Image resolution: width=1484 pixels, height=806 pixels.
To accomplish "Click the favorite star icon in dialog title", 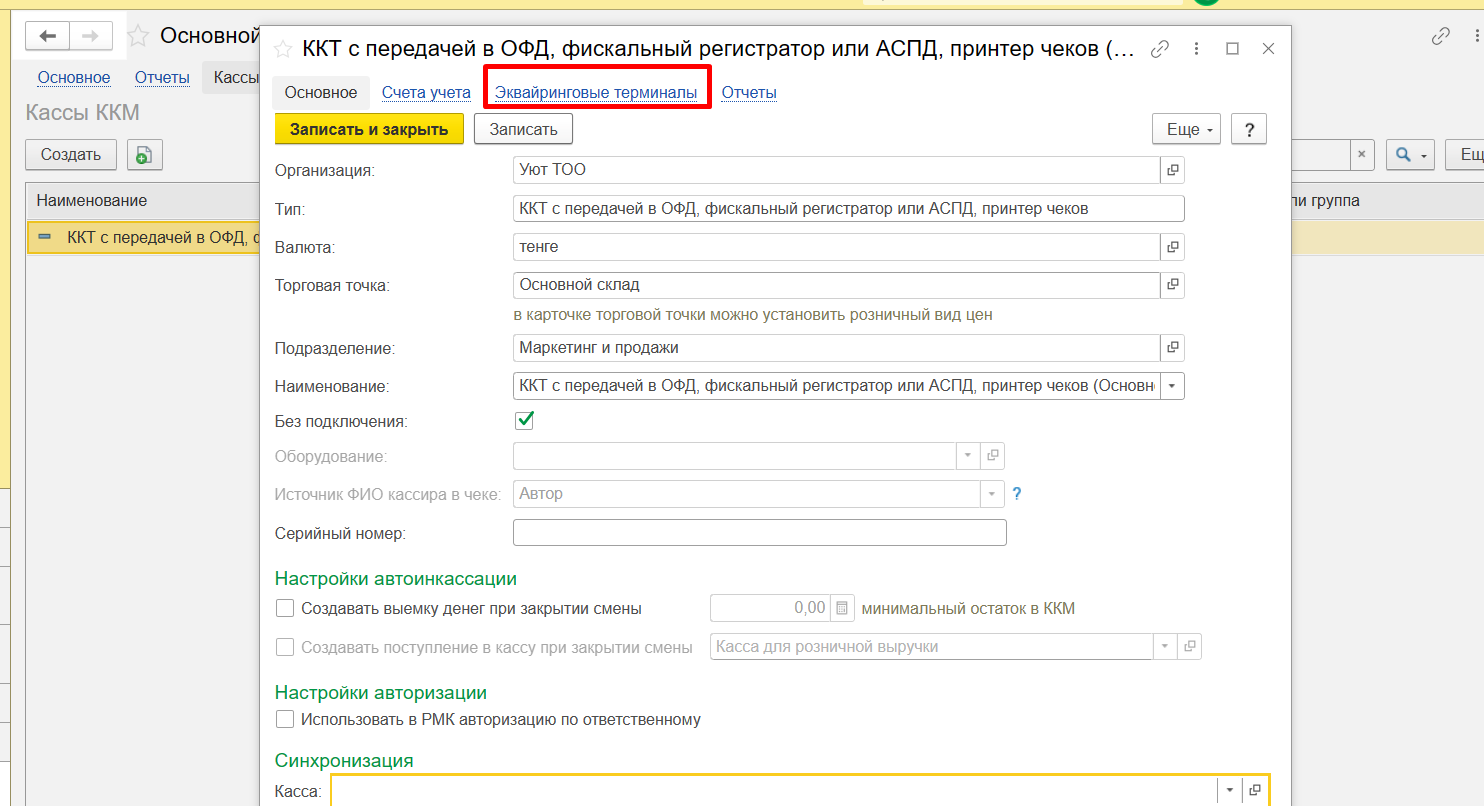I will tap(283, 49).
